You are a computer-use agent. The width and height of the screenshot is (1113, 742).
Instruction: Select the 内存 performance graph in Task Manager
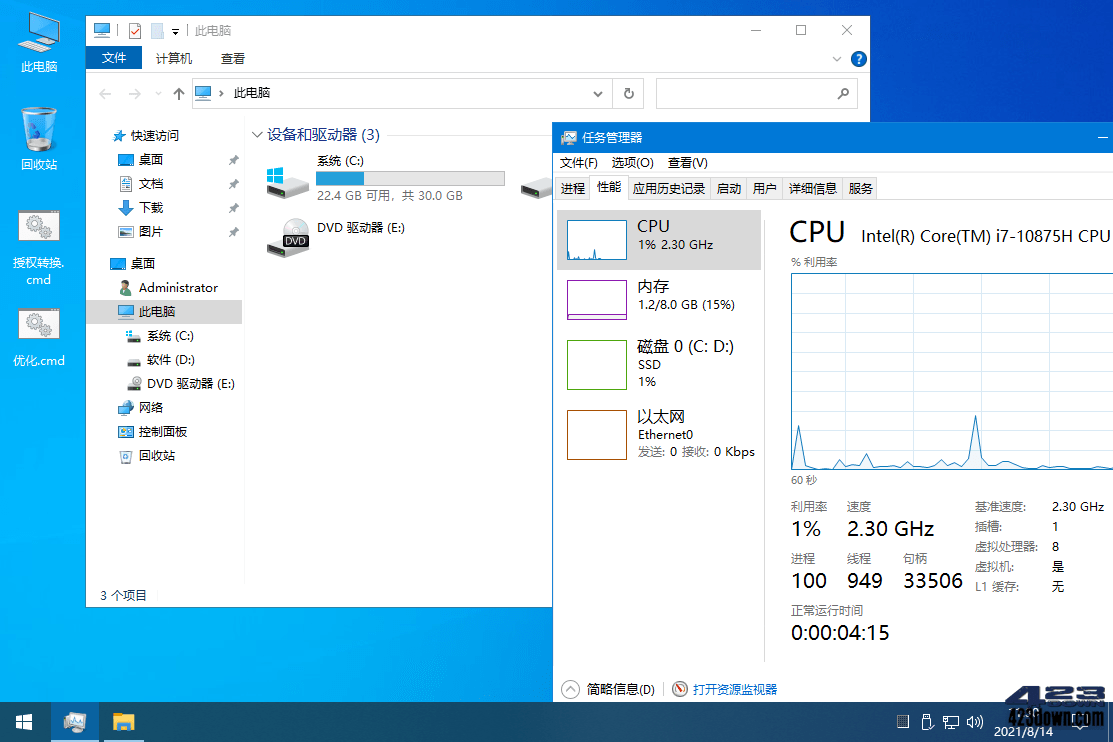(x=660, y=298)
